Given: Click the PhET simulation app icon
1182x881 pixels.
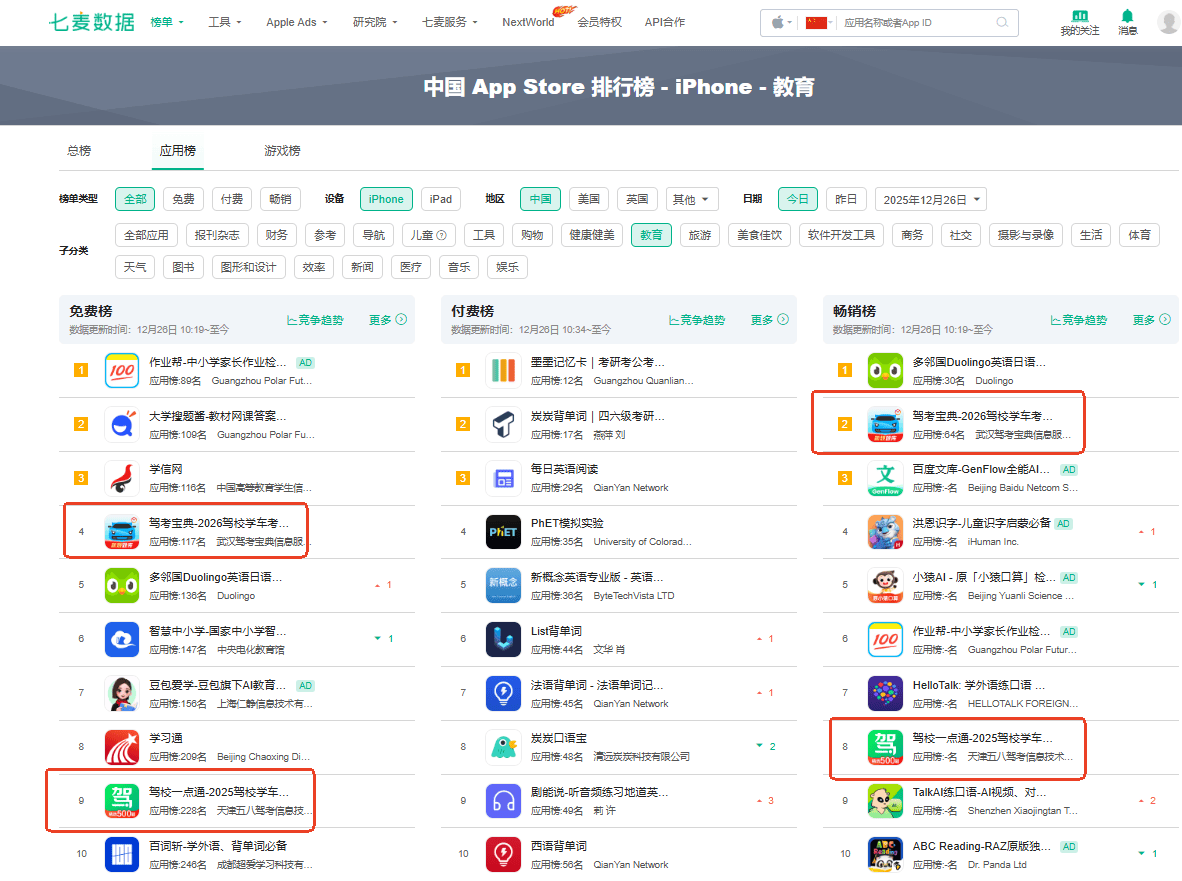Looking at the screenshot, I should (x=503, y=532).
